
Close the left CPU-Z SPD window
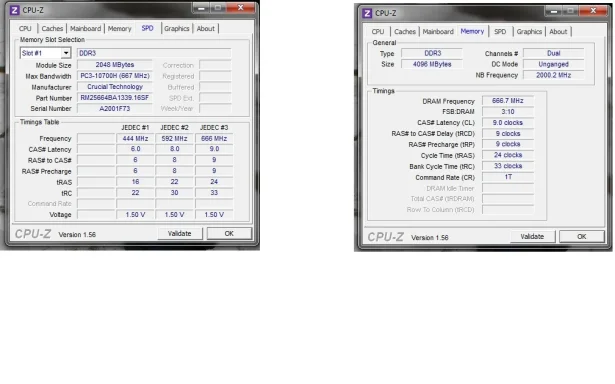point(241,7)
